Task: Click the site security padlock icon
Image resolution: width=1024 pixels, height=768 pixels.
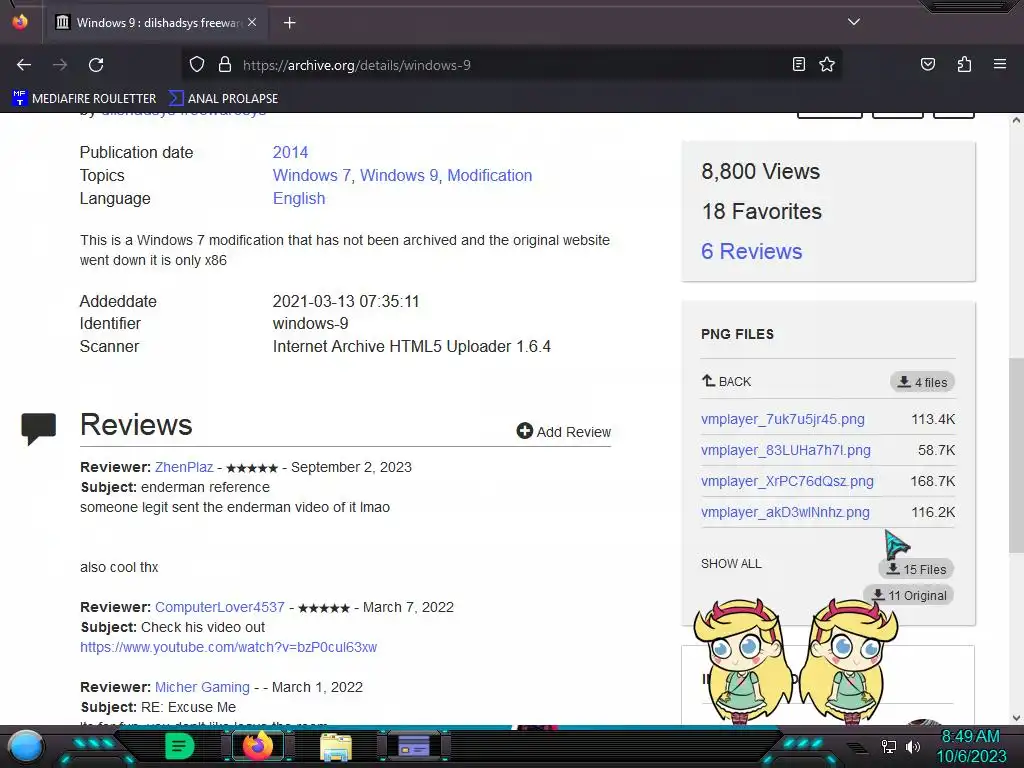Action: point(225,65)
